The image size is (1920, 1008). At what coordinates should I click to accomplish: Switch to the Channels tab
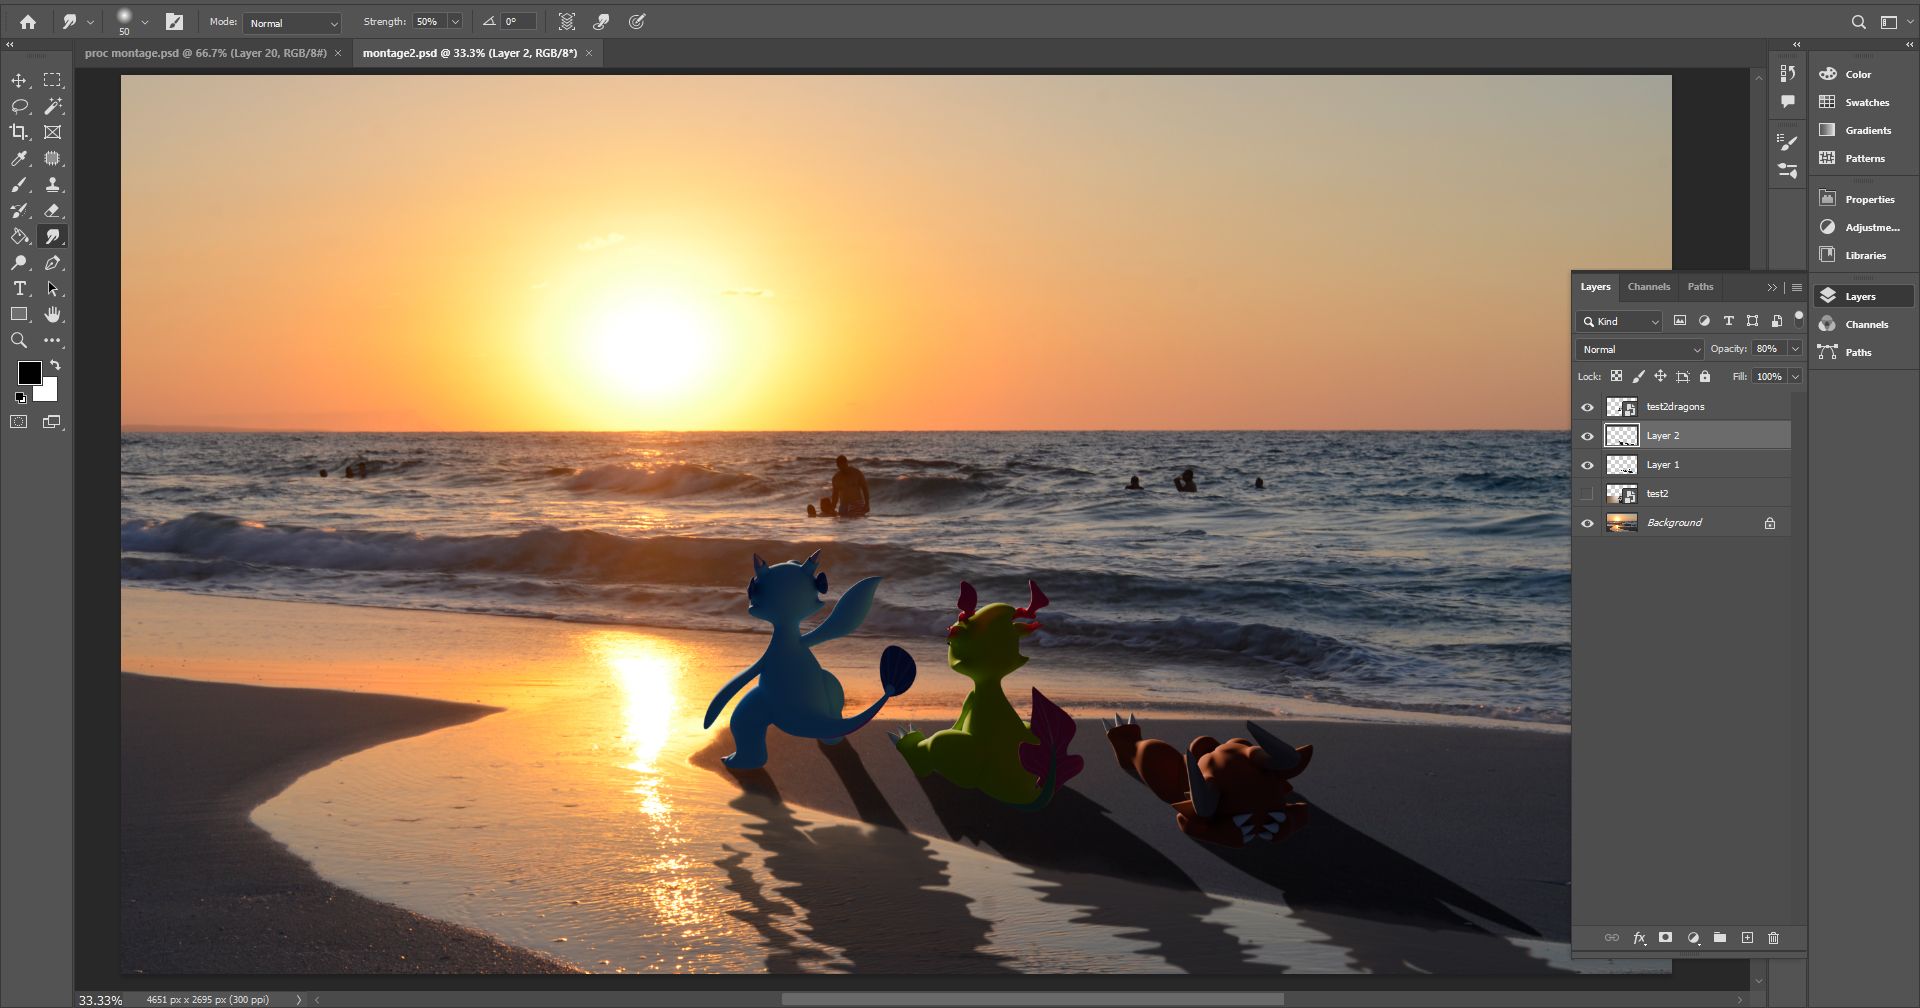pos(1648,287)
